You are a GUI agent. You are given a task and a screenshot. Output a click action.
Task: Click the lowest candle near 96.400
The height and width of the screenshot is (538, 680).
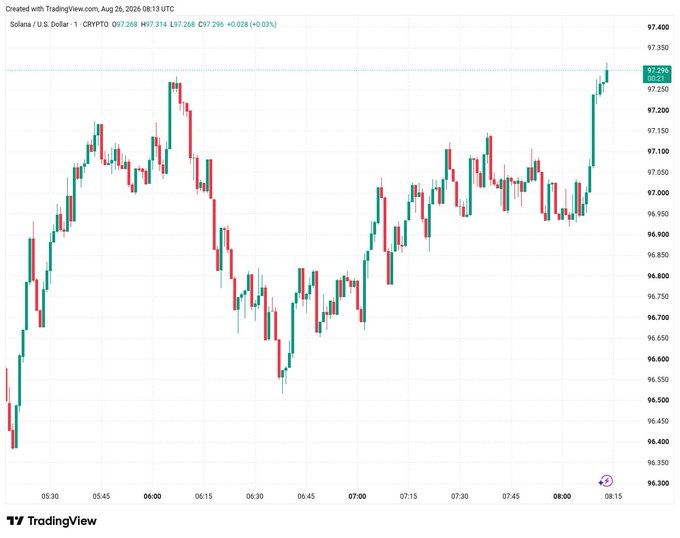[x=13, y=438]
